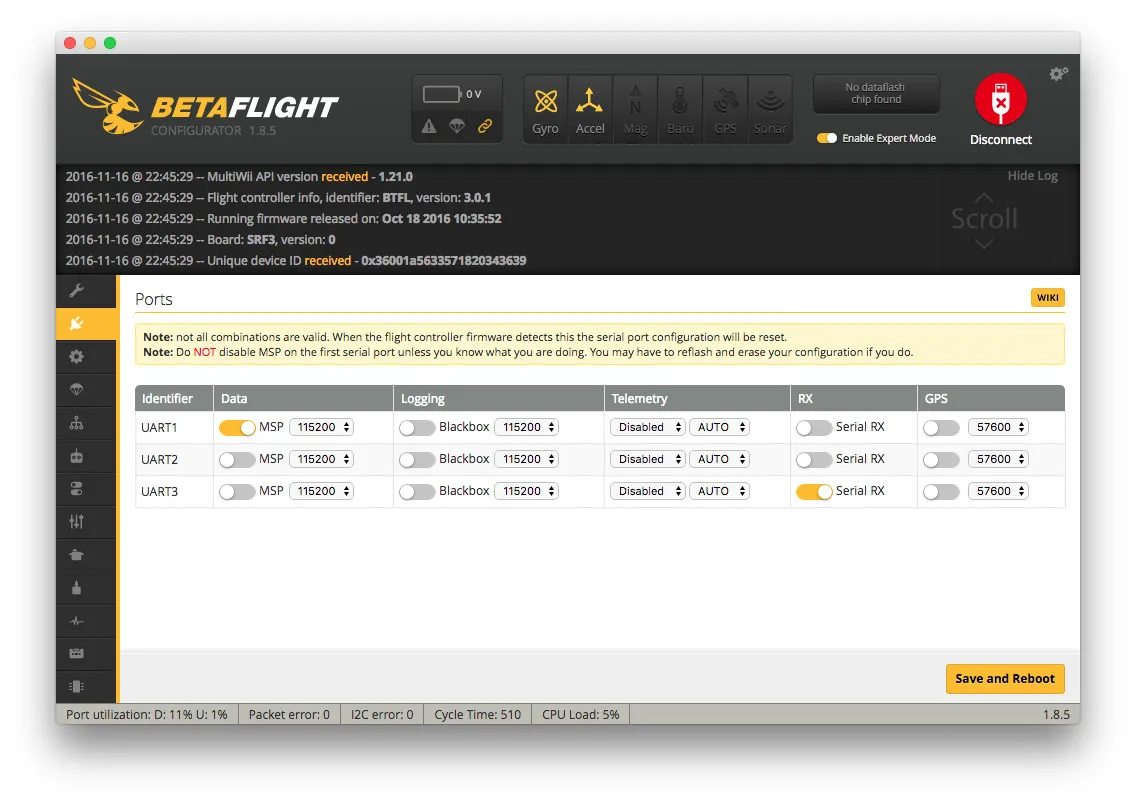Screen dimensions: 1136x804
Task: Open the Sensors pulse-wave icon in sidebar
Action: pyautogui.click(x=76, y=621)
